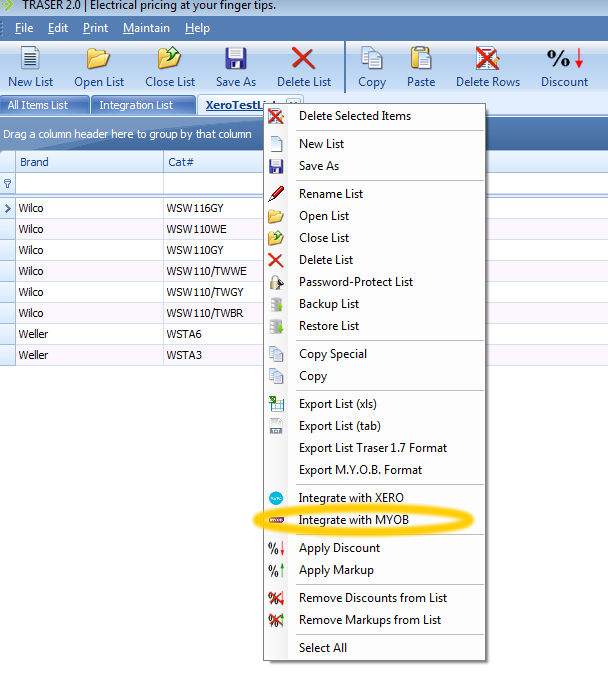608x678 pixels.
Task: Choose Export List Traser 1.7 Format
Action: [373, 448]
